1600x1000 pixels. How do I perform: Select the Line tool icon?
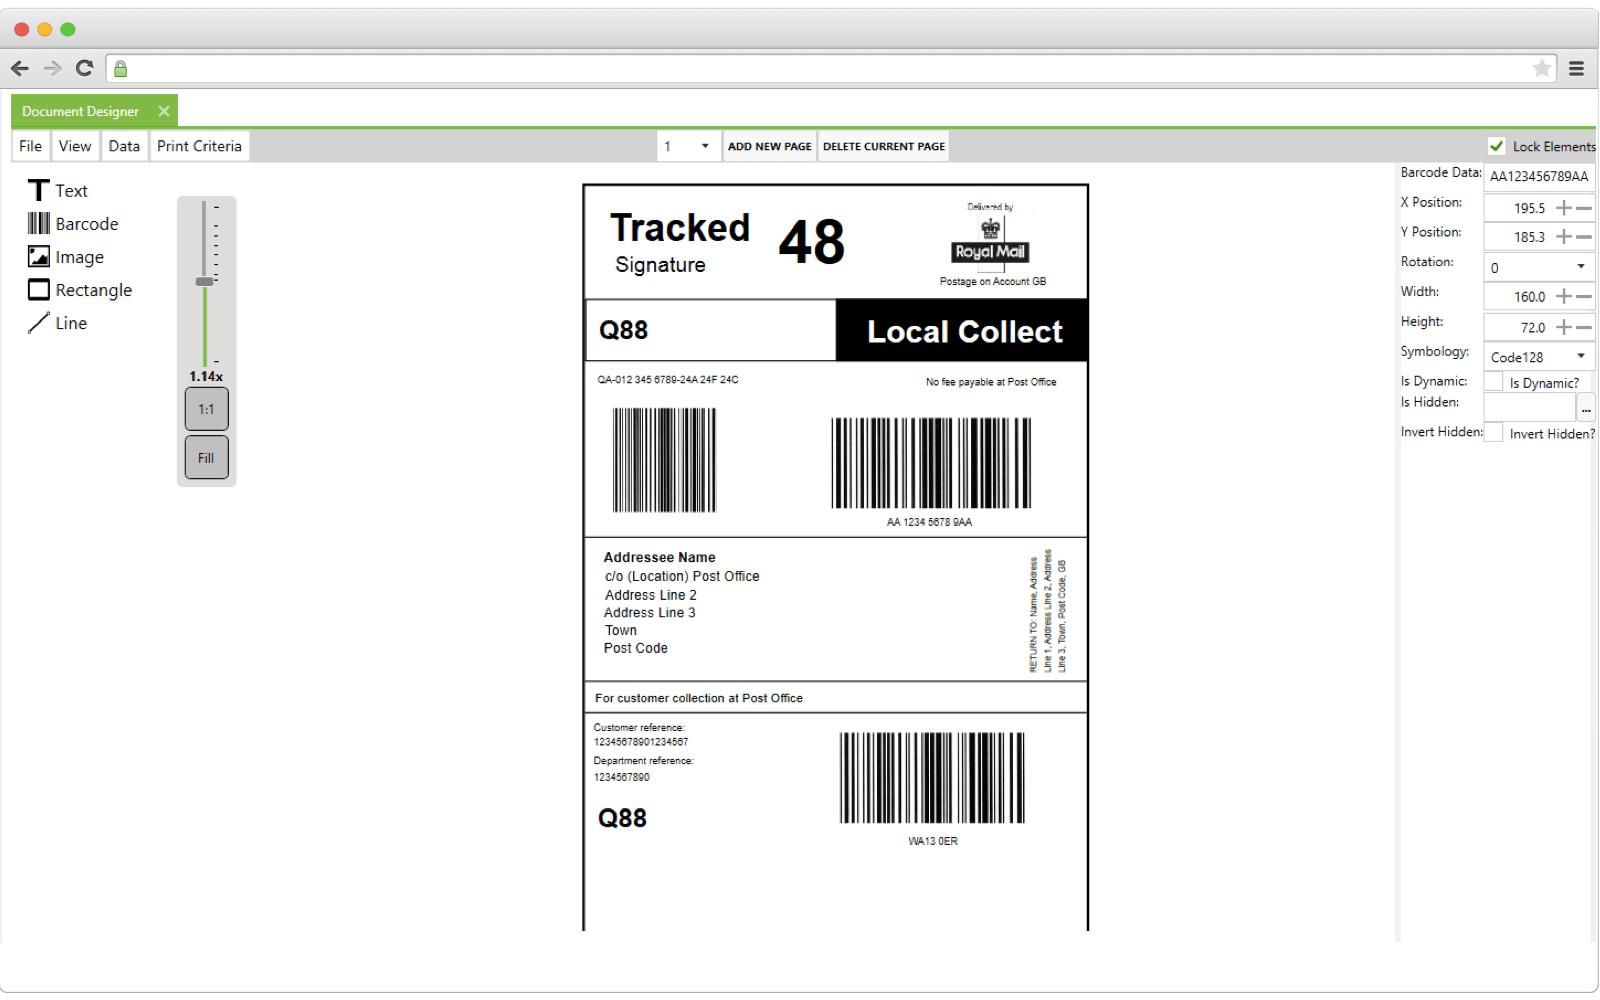(x=39, y=322)
